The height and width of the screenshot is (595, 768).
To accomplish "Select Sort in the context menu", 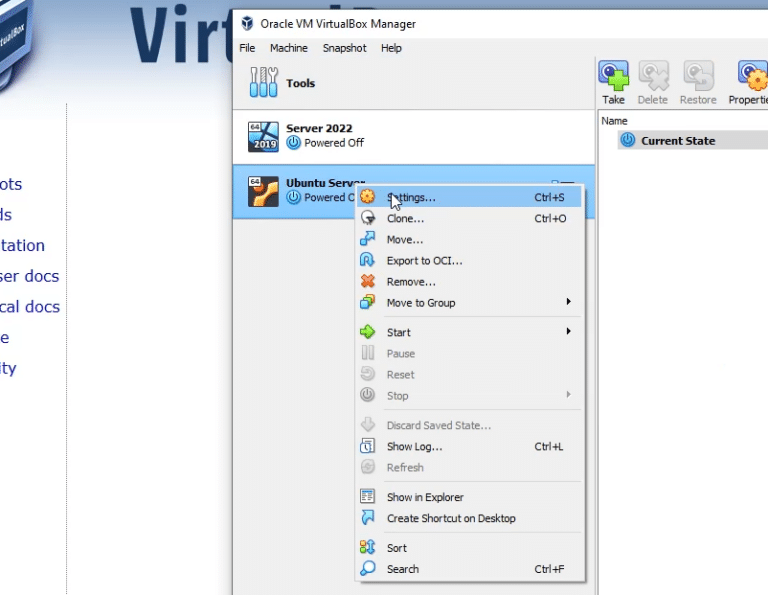I will tap(397, 548).
